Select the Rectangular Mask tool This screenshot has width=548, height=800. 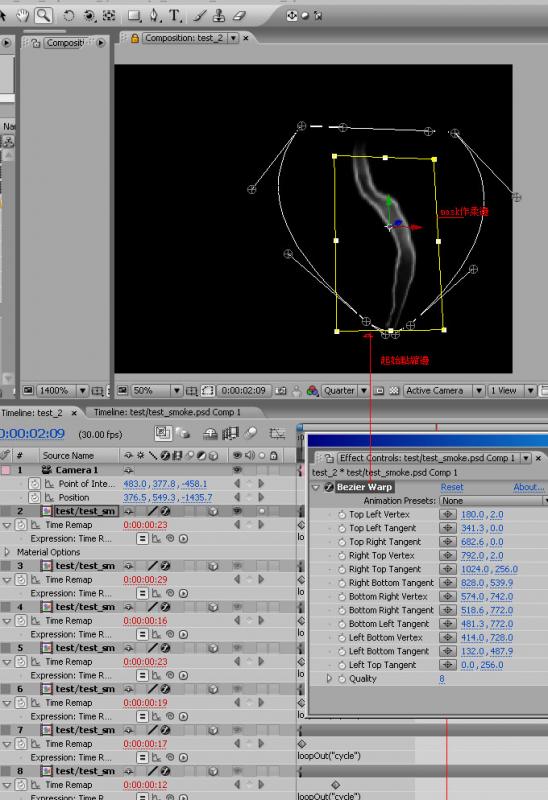(134, 16)
